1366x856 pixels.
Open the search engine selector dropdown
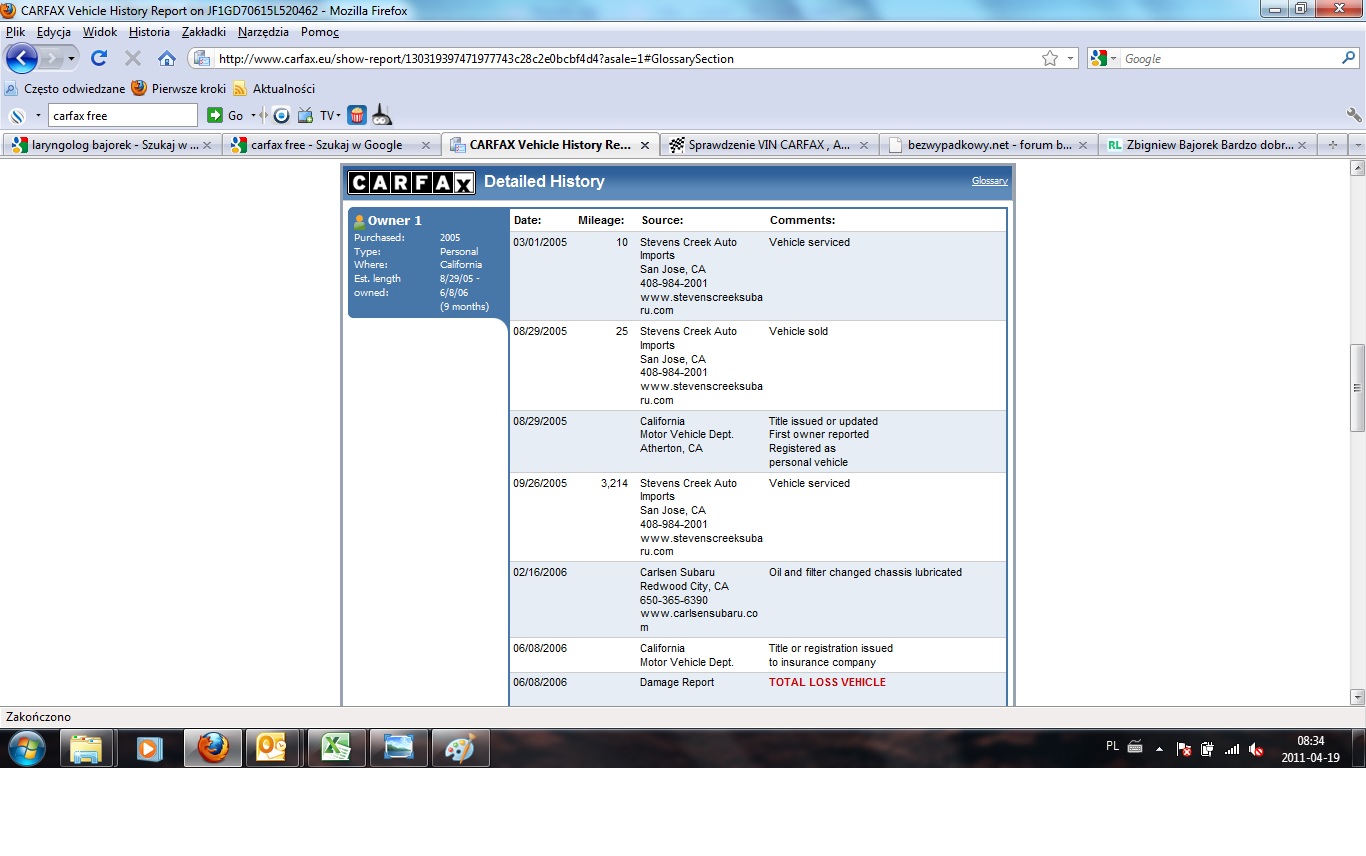point(1114,59)
